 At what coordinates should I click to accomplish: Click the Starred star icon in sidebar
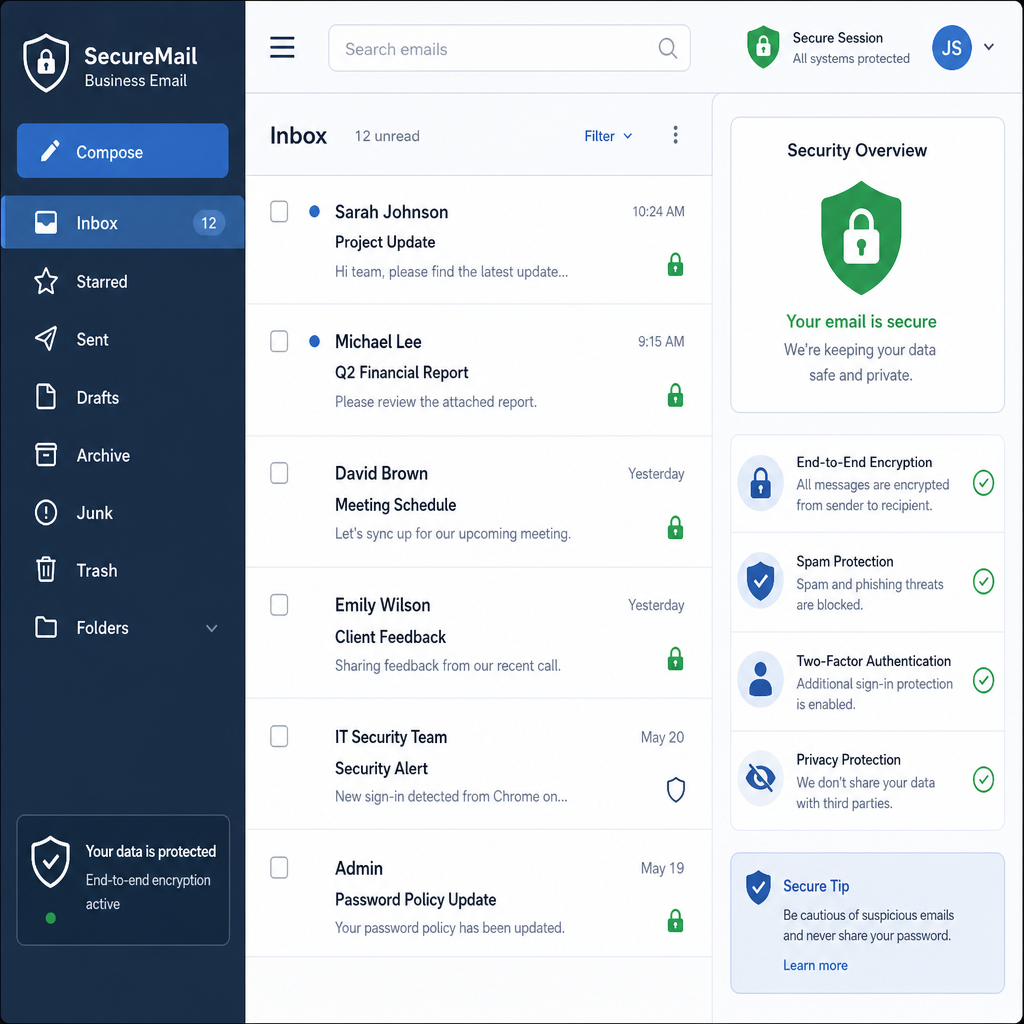coord(46,281)
